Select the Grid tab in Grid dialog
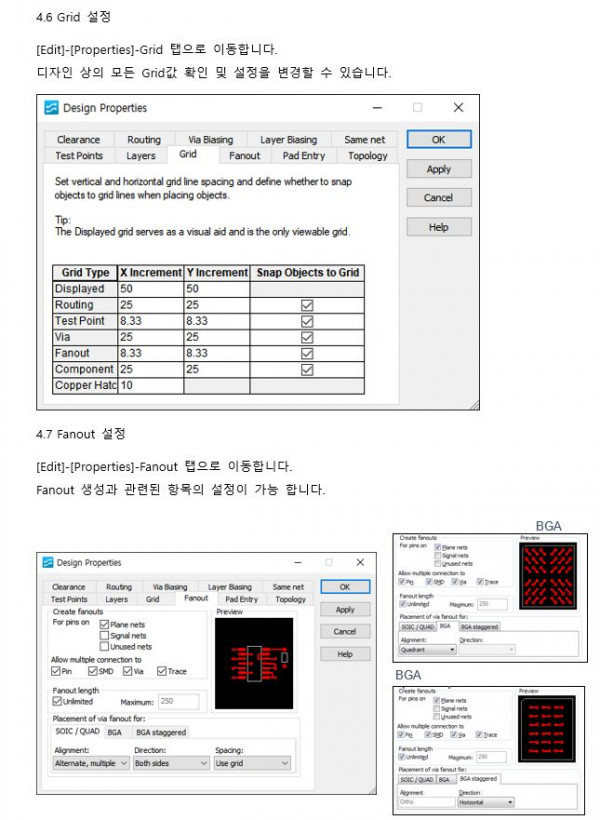Image resolution: width=600 pixels, height=820 pixels. pyautogui.click(x=188, y=154)
